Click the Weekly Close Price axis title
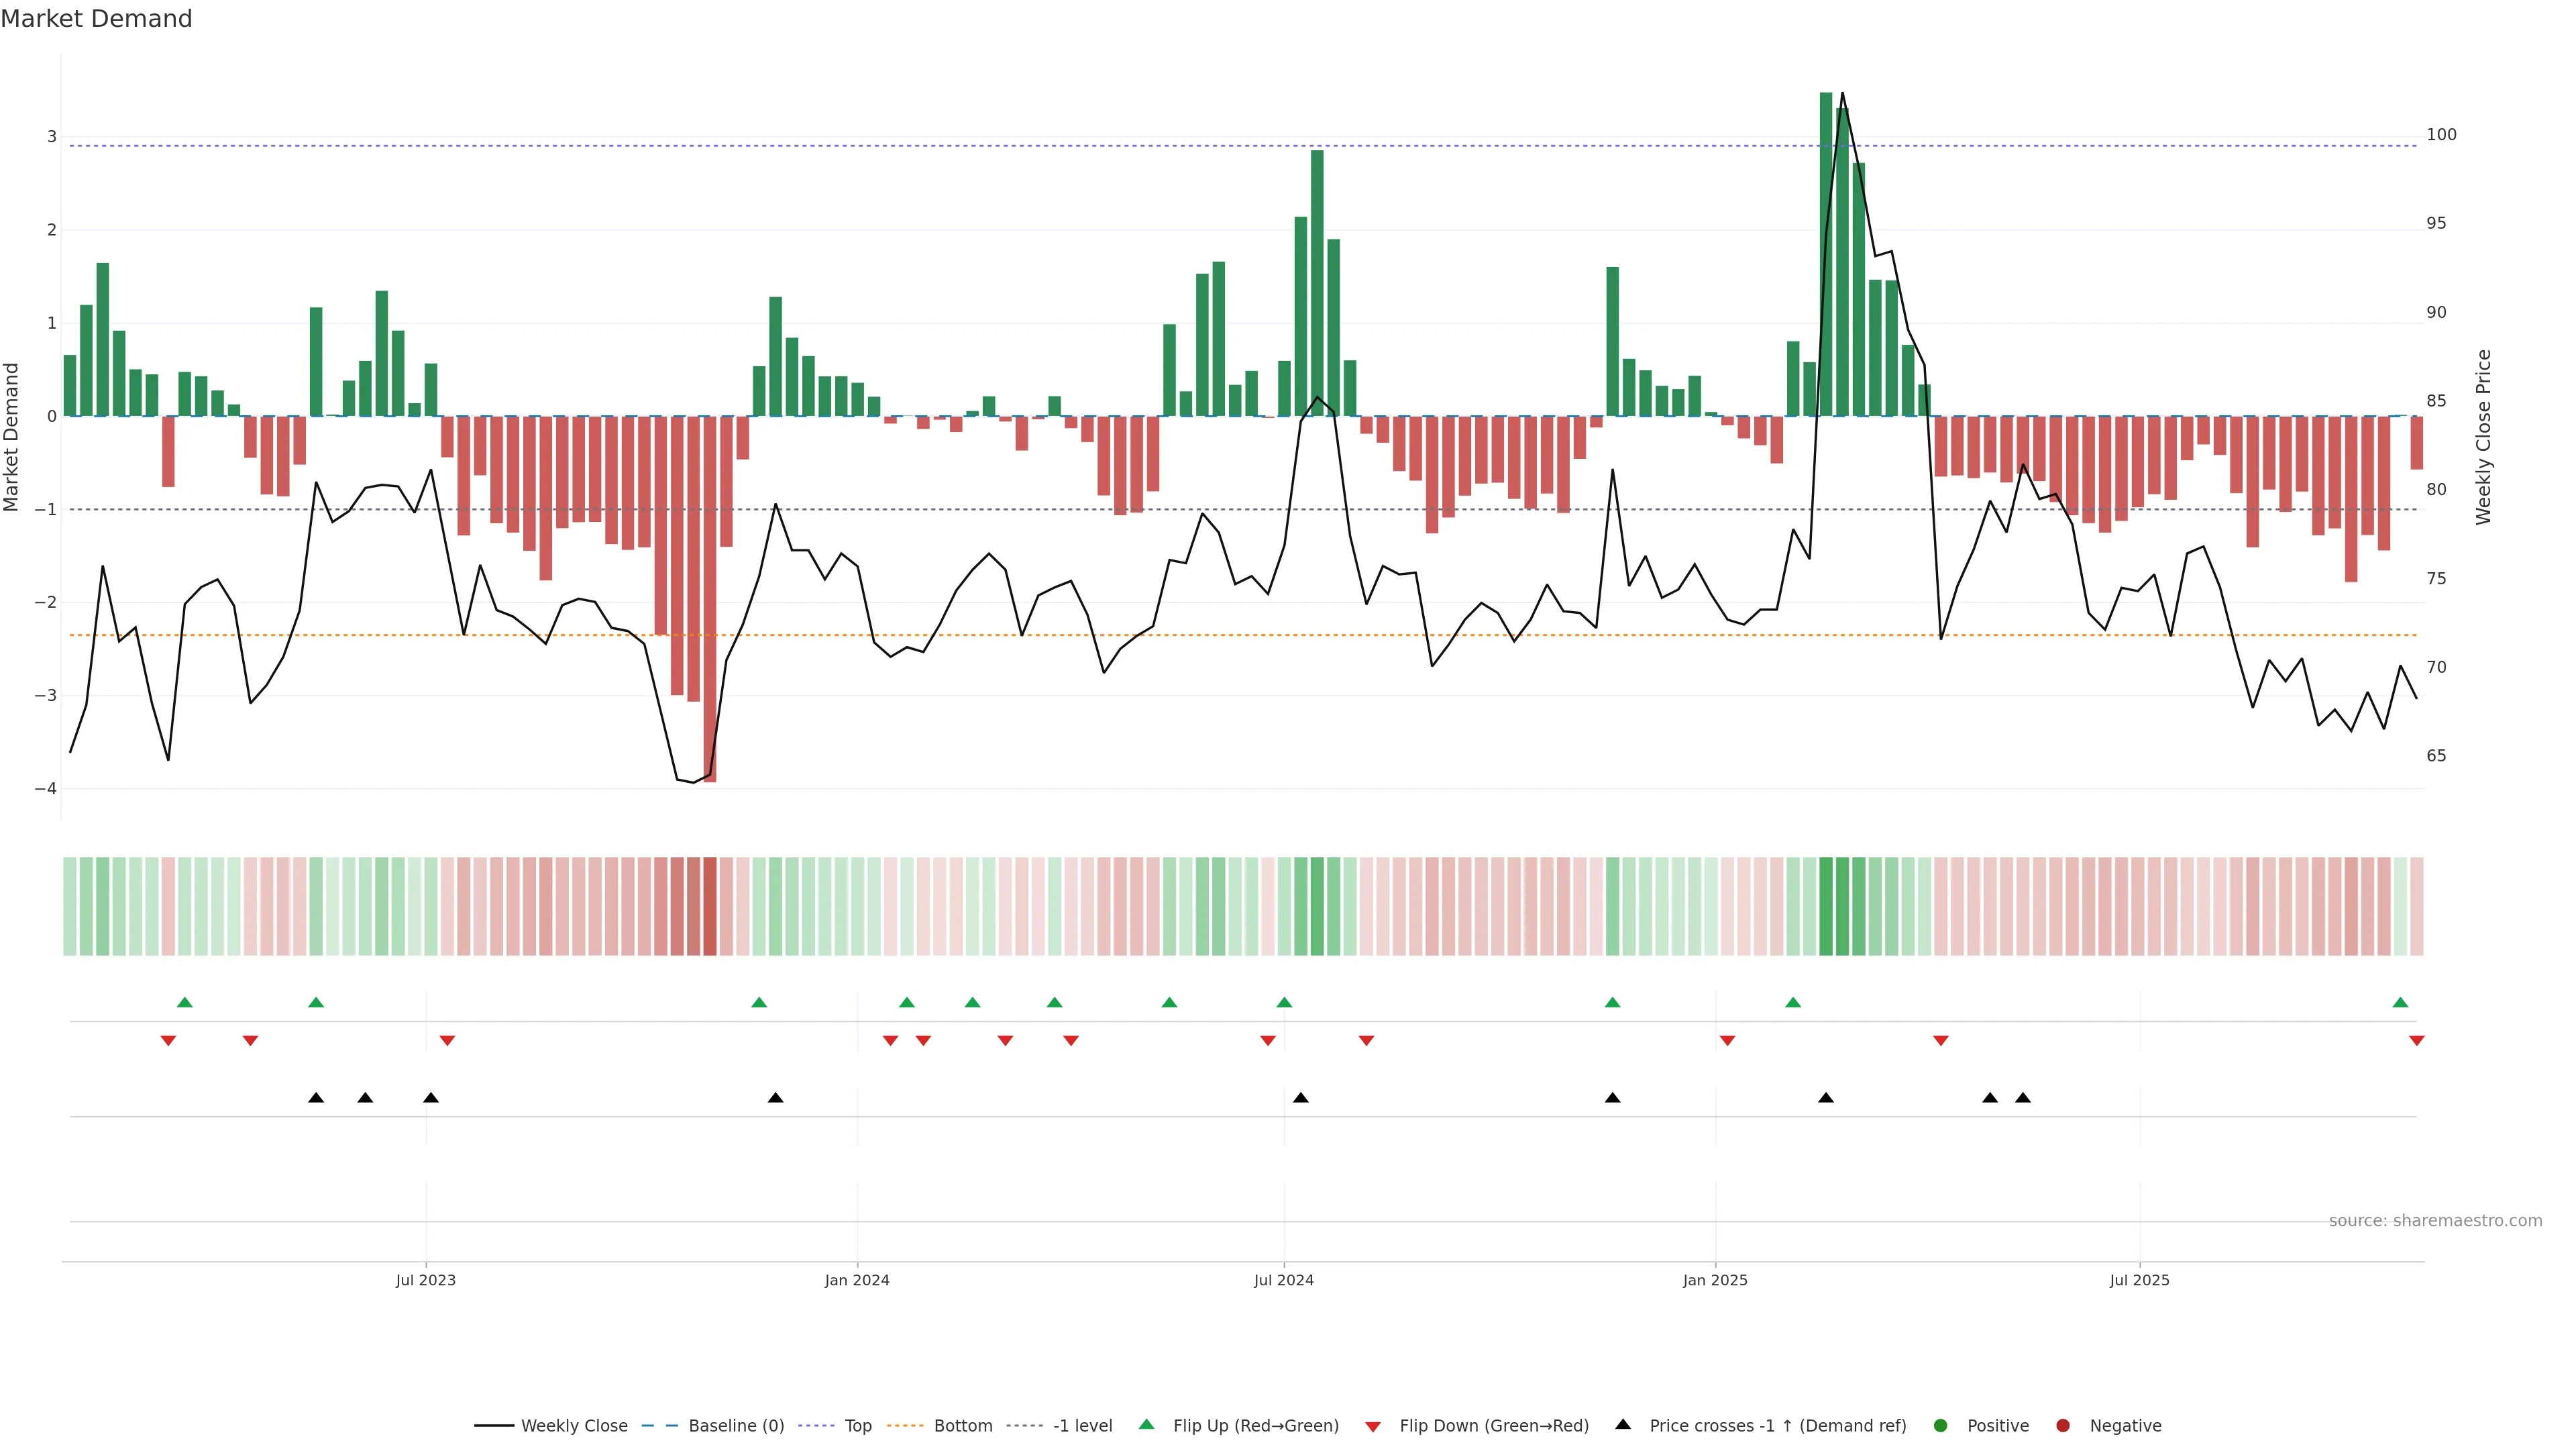This screenshot has height=1449, width=2576. point(2484,437)
